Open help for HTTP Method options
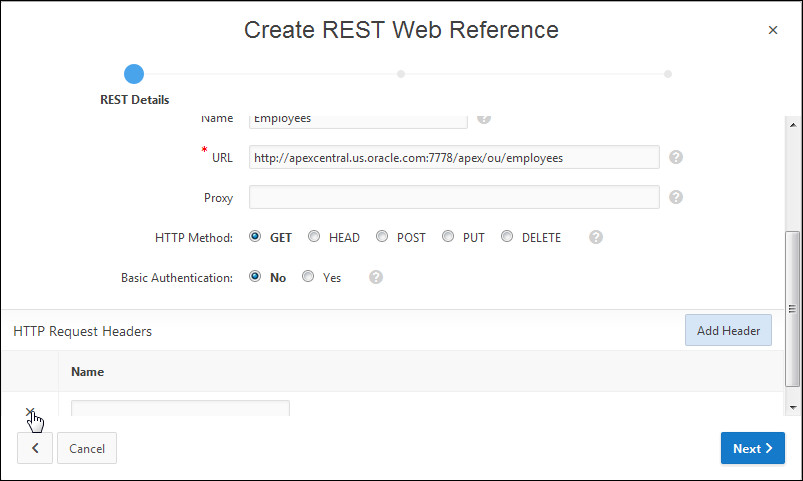The width and height of the screenshot is (803, 481). [596, 237]
